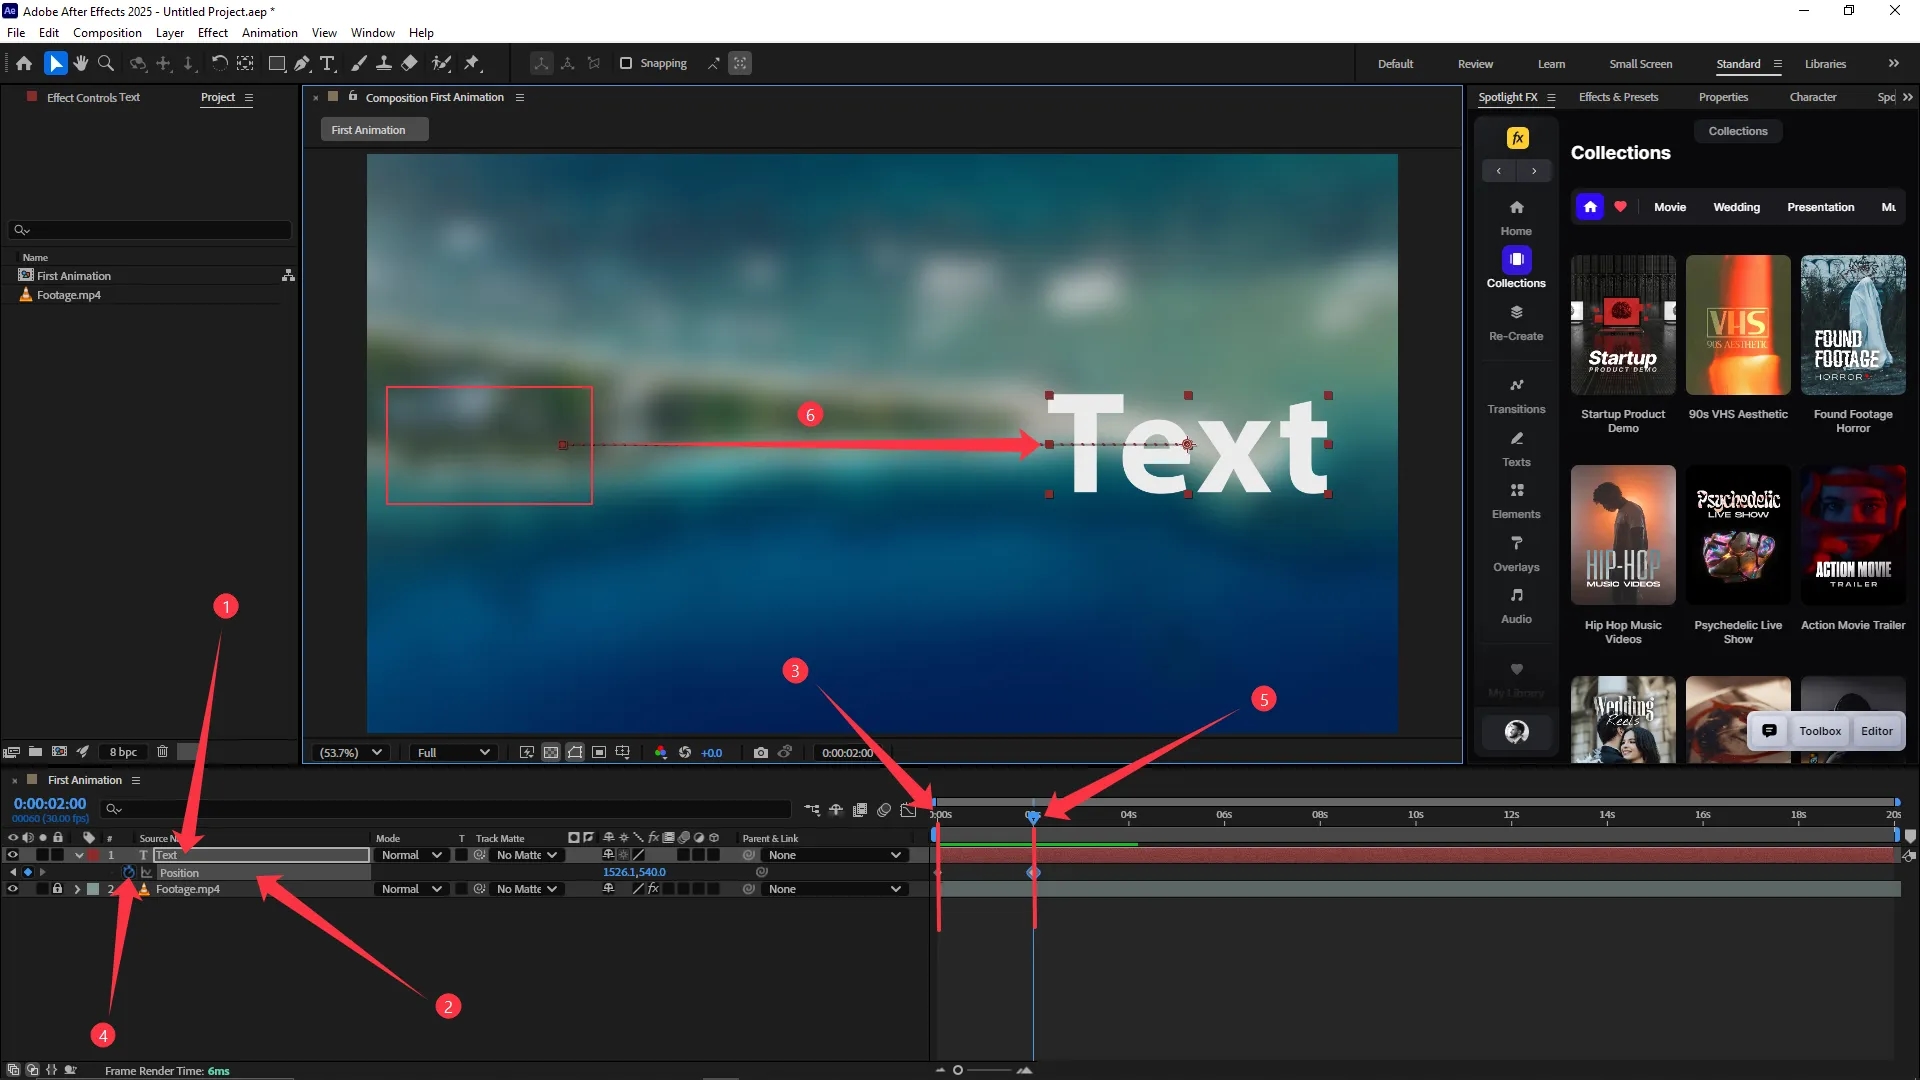Hide the Text layer eye toggle
The height and width of the screenshot is (1080, 1920).
click(12, 855)
